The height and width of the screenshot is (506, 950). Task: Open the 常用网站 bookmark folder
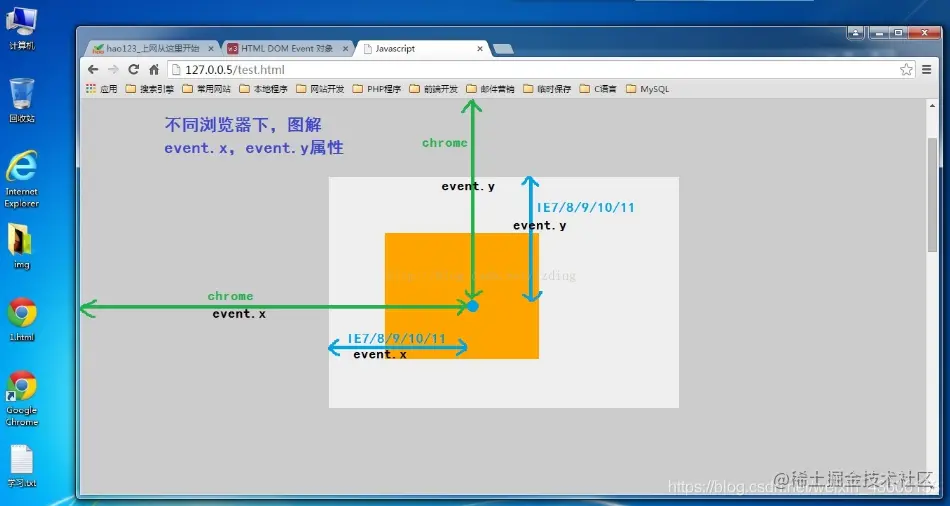click(x=207, y=88)
